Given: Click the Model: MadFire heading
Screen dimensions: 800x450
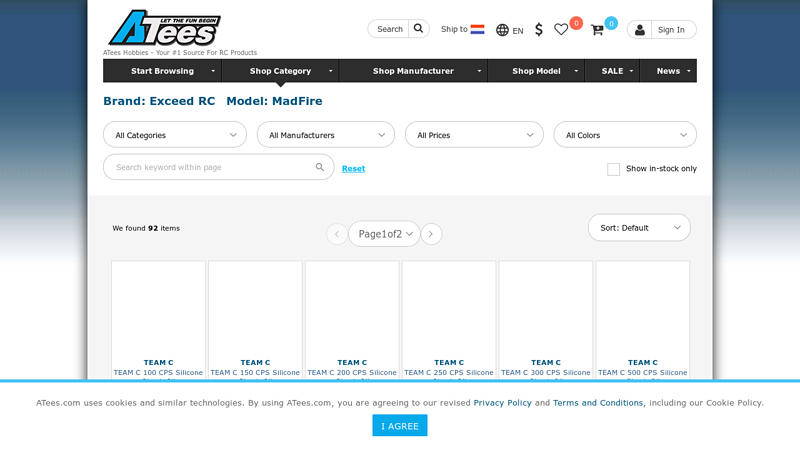Looking at the screenshot, I should pos(274,101).
